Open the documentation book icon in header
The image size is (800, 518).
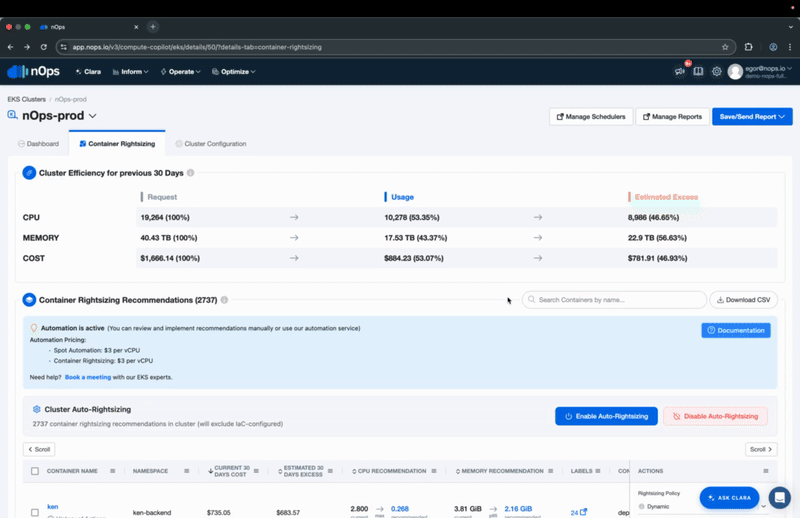click(x=699, y=72)
